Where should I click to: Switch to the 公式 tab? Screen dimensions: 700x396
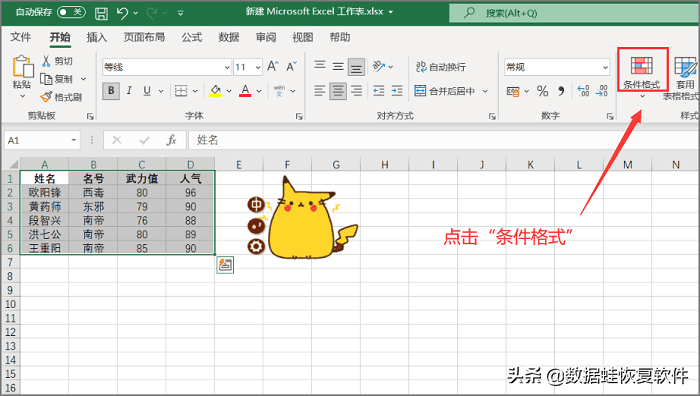click(x=192, y=37)
